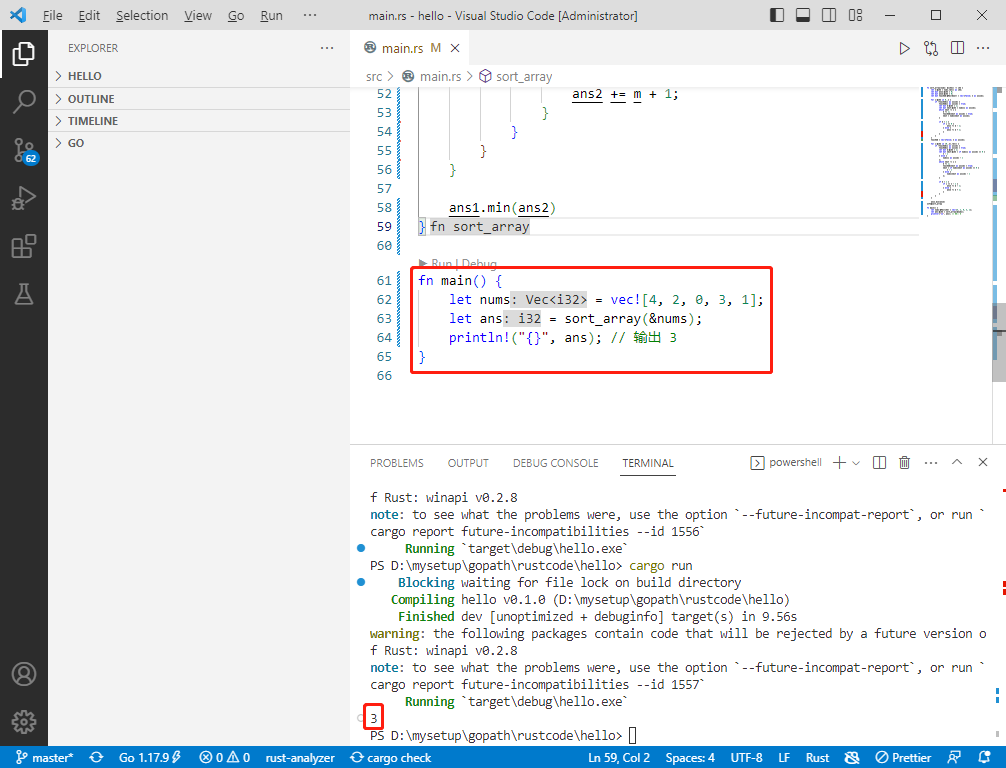Switch to the DEBUG CONSOLE tab
This screenshot has height=768, width=1006.
coord(556,463)
